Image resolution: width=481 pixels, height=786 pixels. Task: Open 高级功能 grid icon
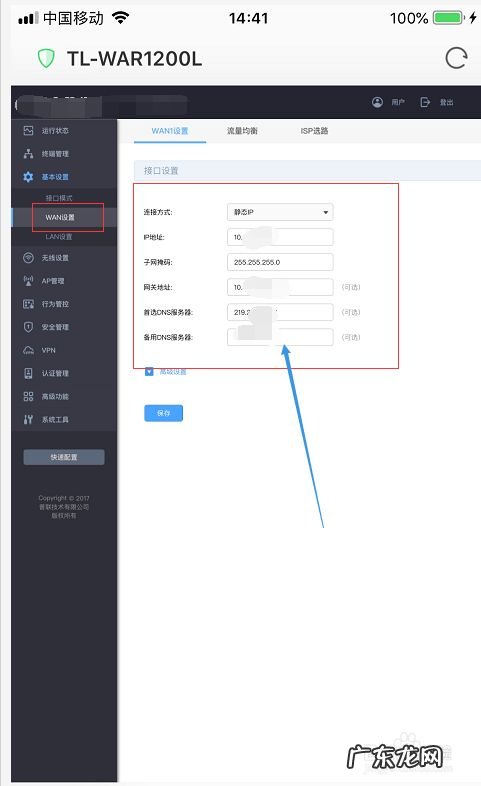pos(29,396)
